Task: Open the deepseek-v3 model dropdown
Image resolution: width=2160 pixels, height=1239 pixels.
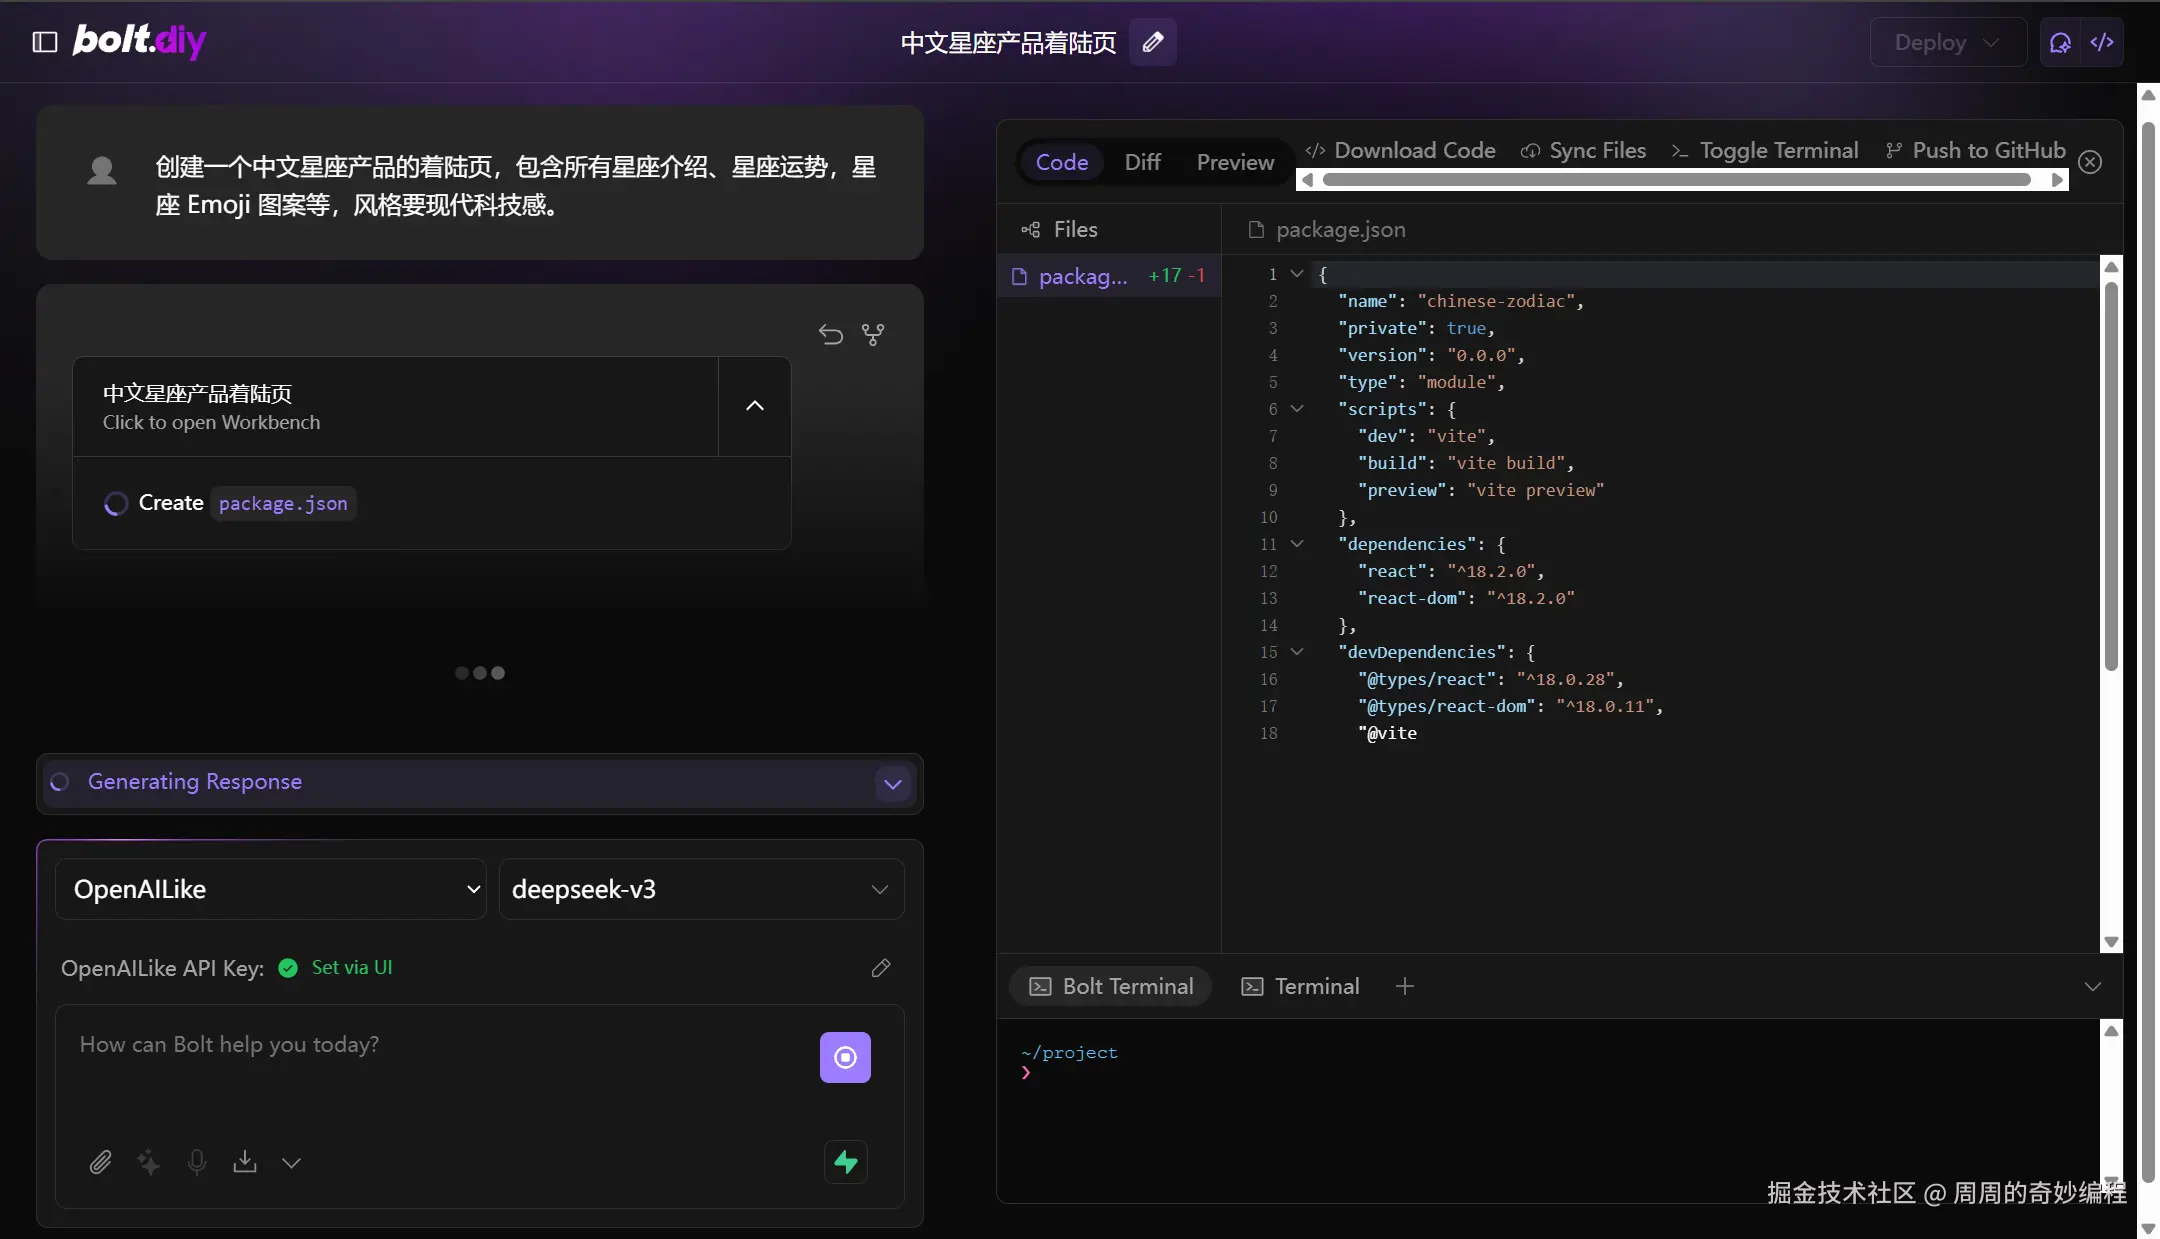Action: click(x=701, y=889)
